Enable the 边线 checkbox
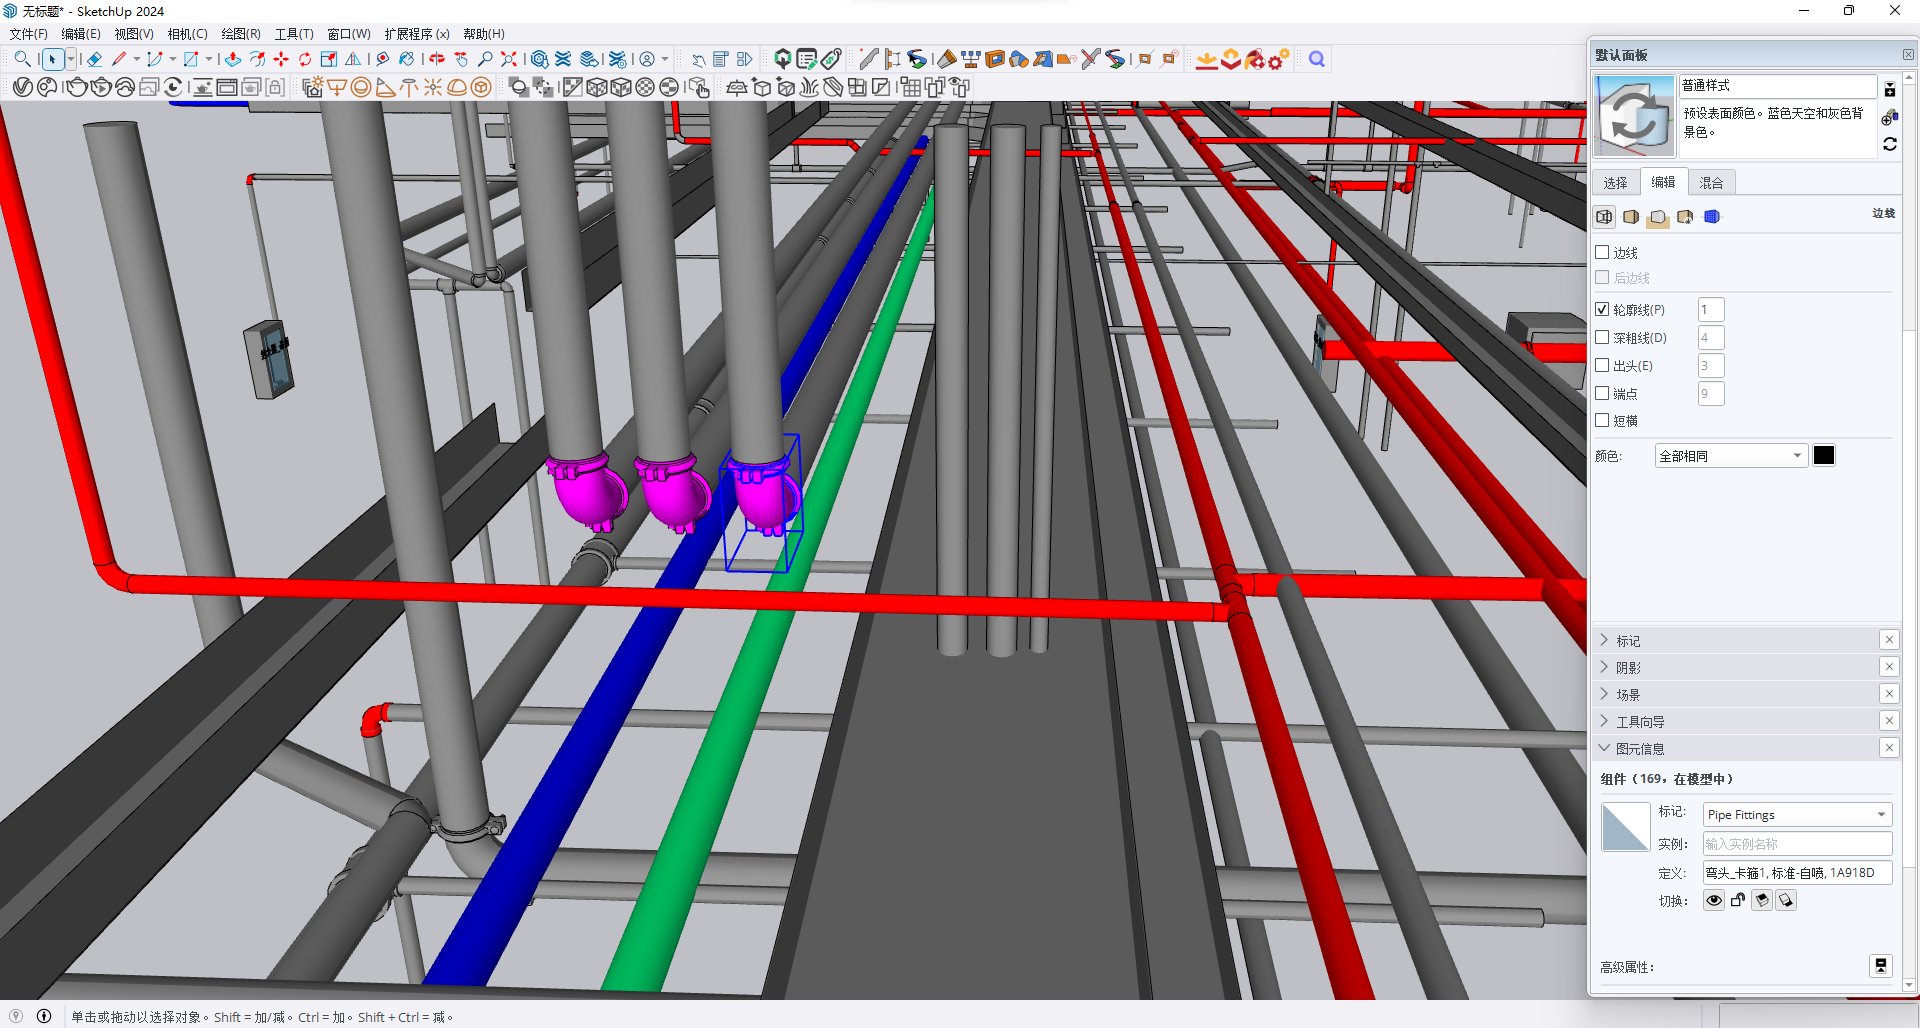Image resolution: width=1920 pixels, height=1028 pixels. click(x=1603, y=253)
